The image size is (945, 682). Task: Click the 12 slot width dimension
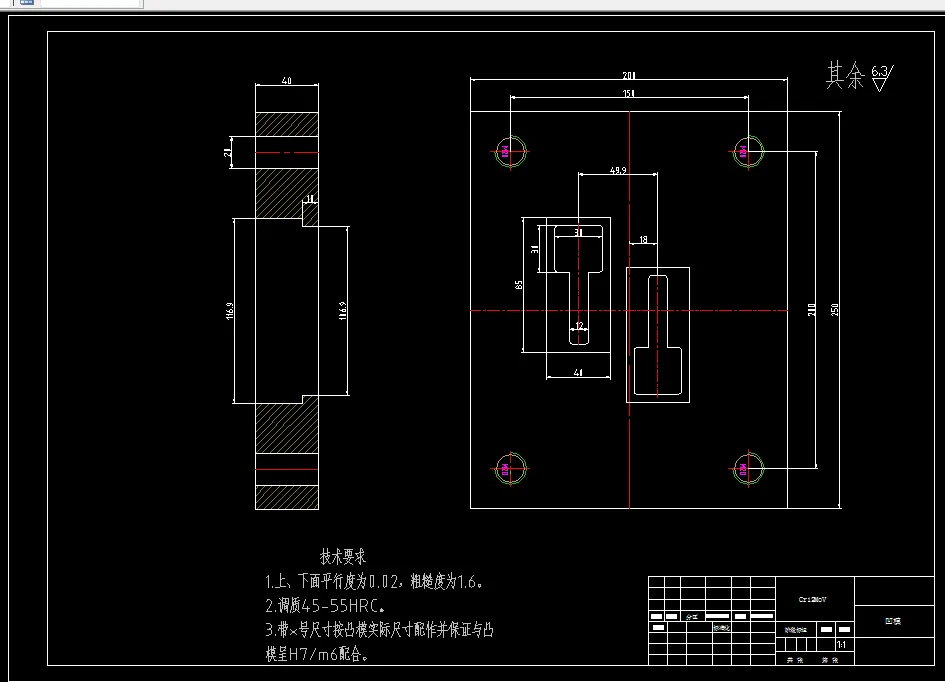coord(579,326)
